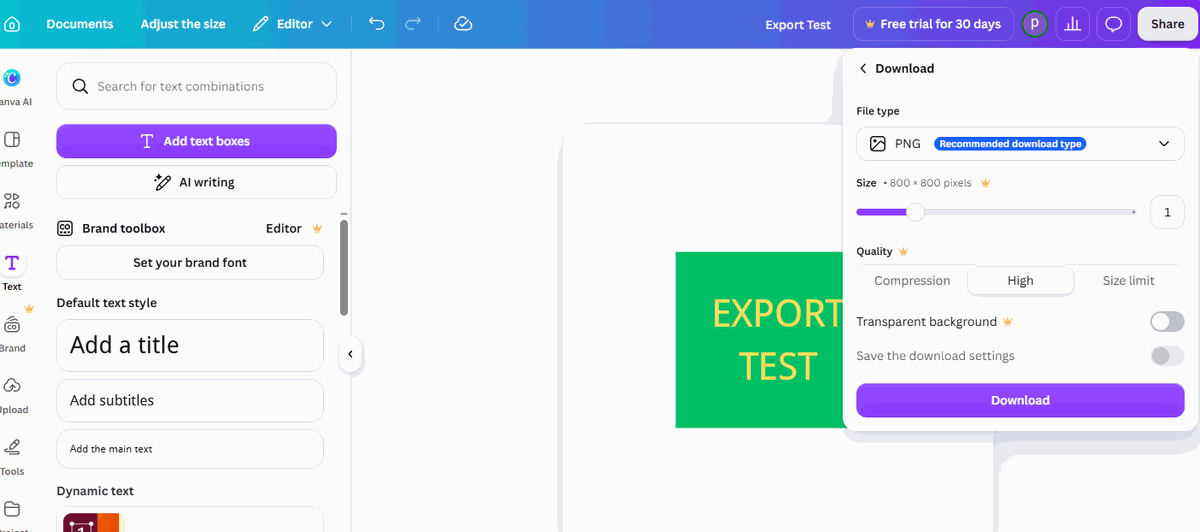Click the size multiplier field showing 1
Screen dimensions: 1200x532
pyautogui.click(x=1167, y=212)
